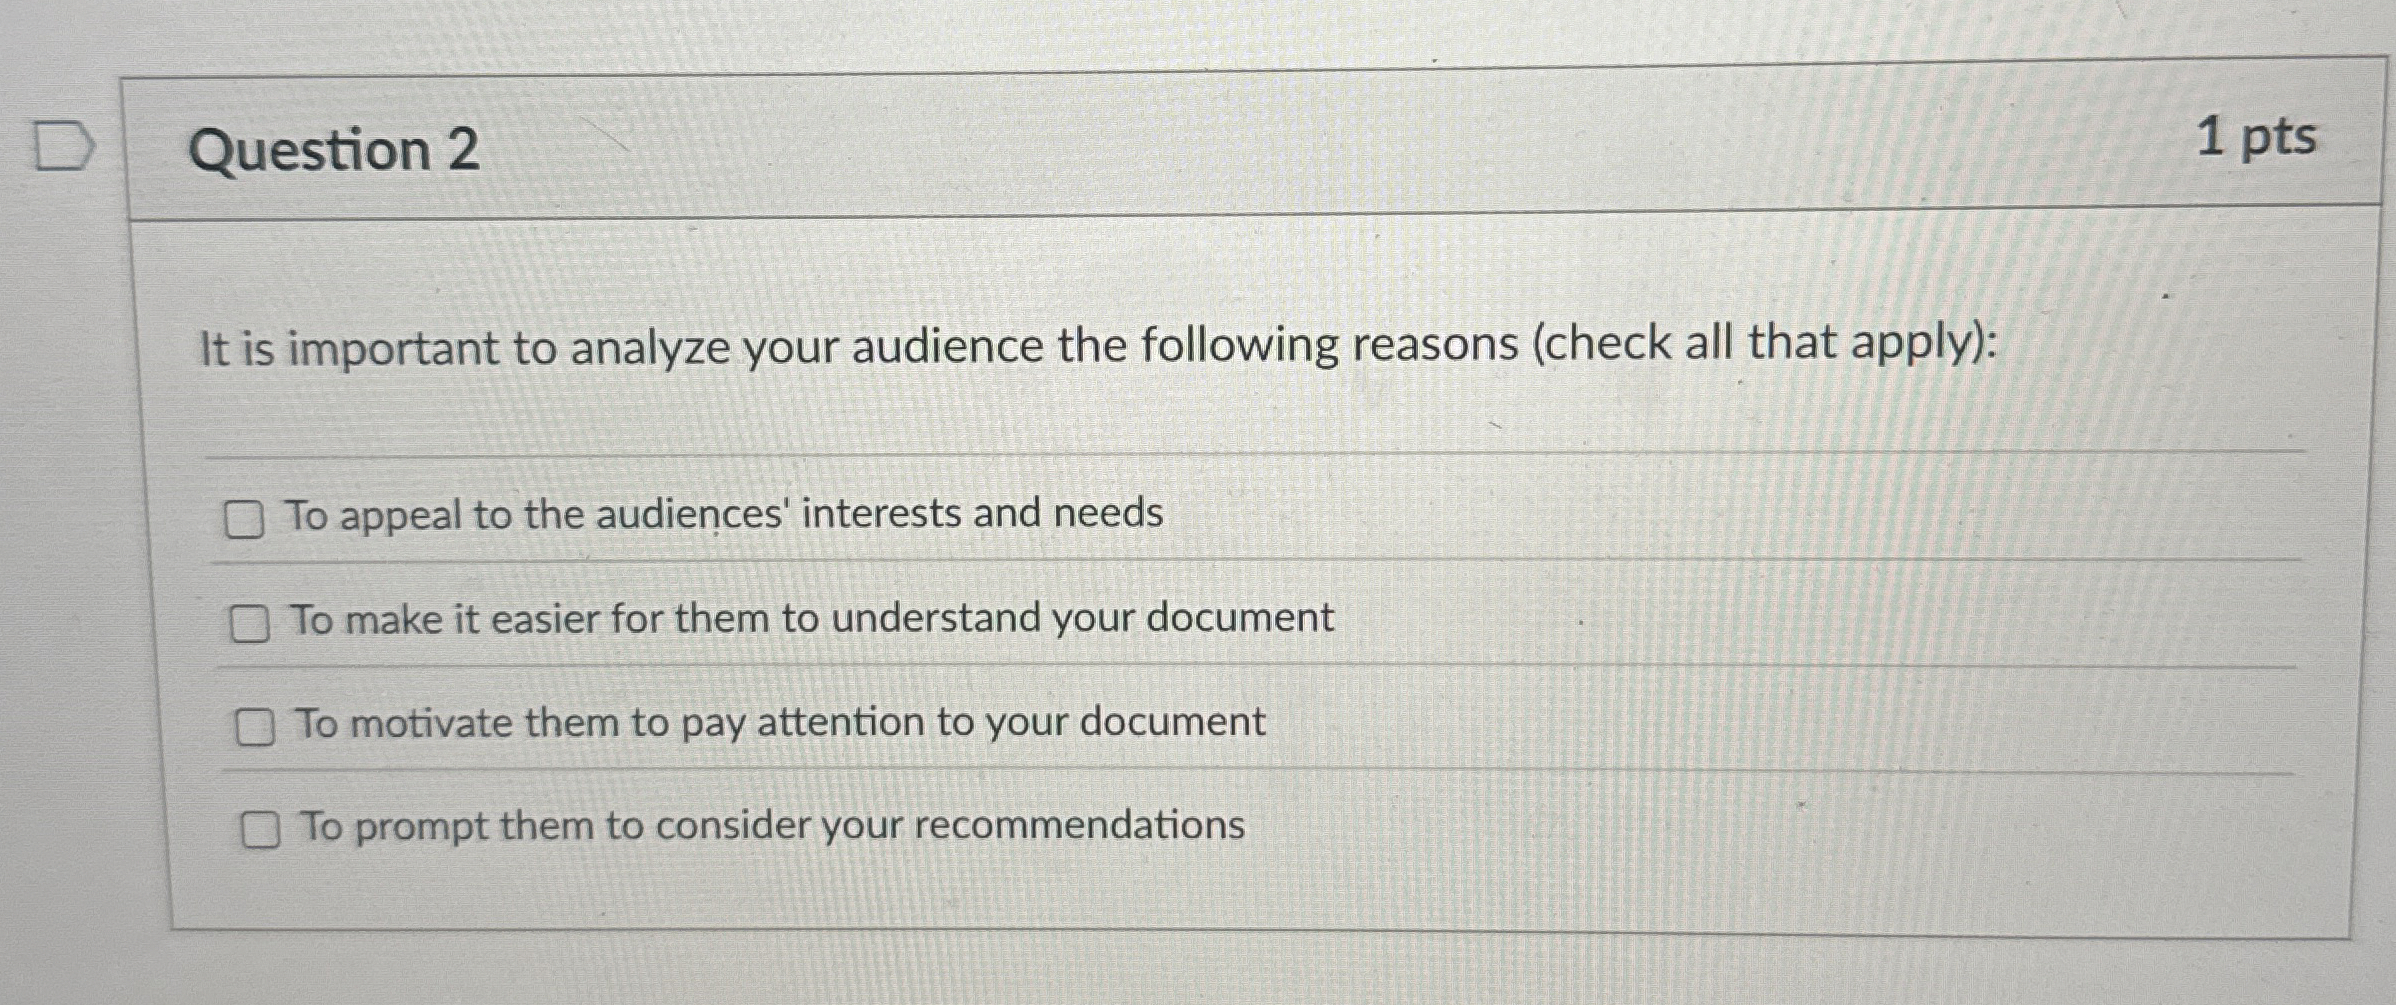This screenshot has height=1005, width=2396.
Task: Check 'To make it easier for them to understand your document'
Action: 253,622
